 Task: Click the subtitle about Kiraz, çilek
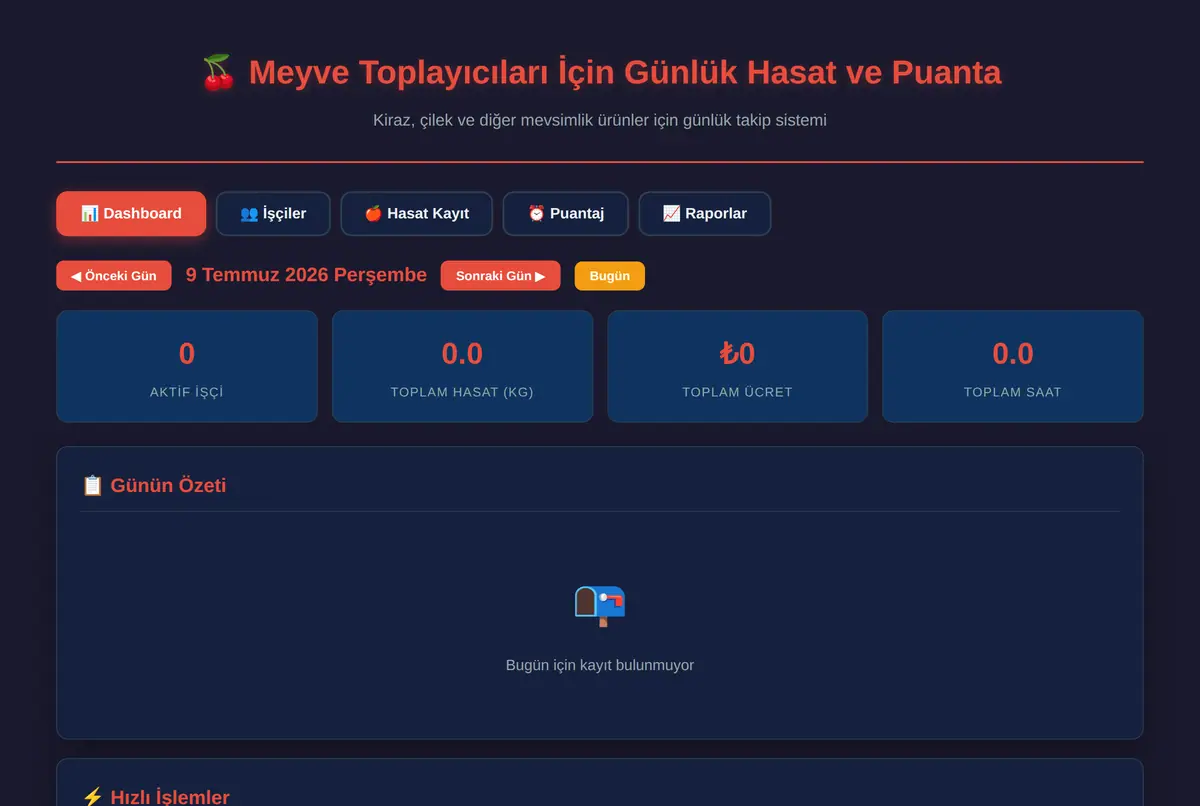click(x=600, y=120)
